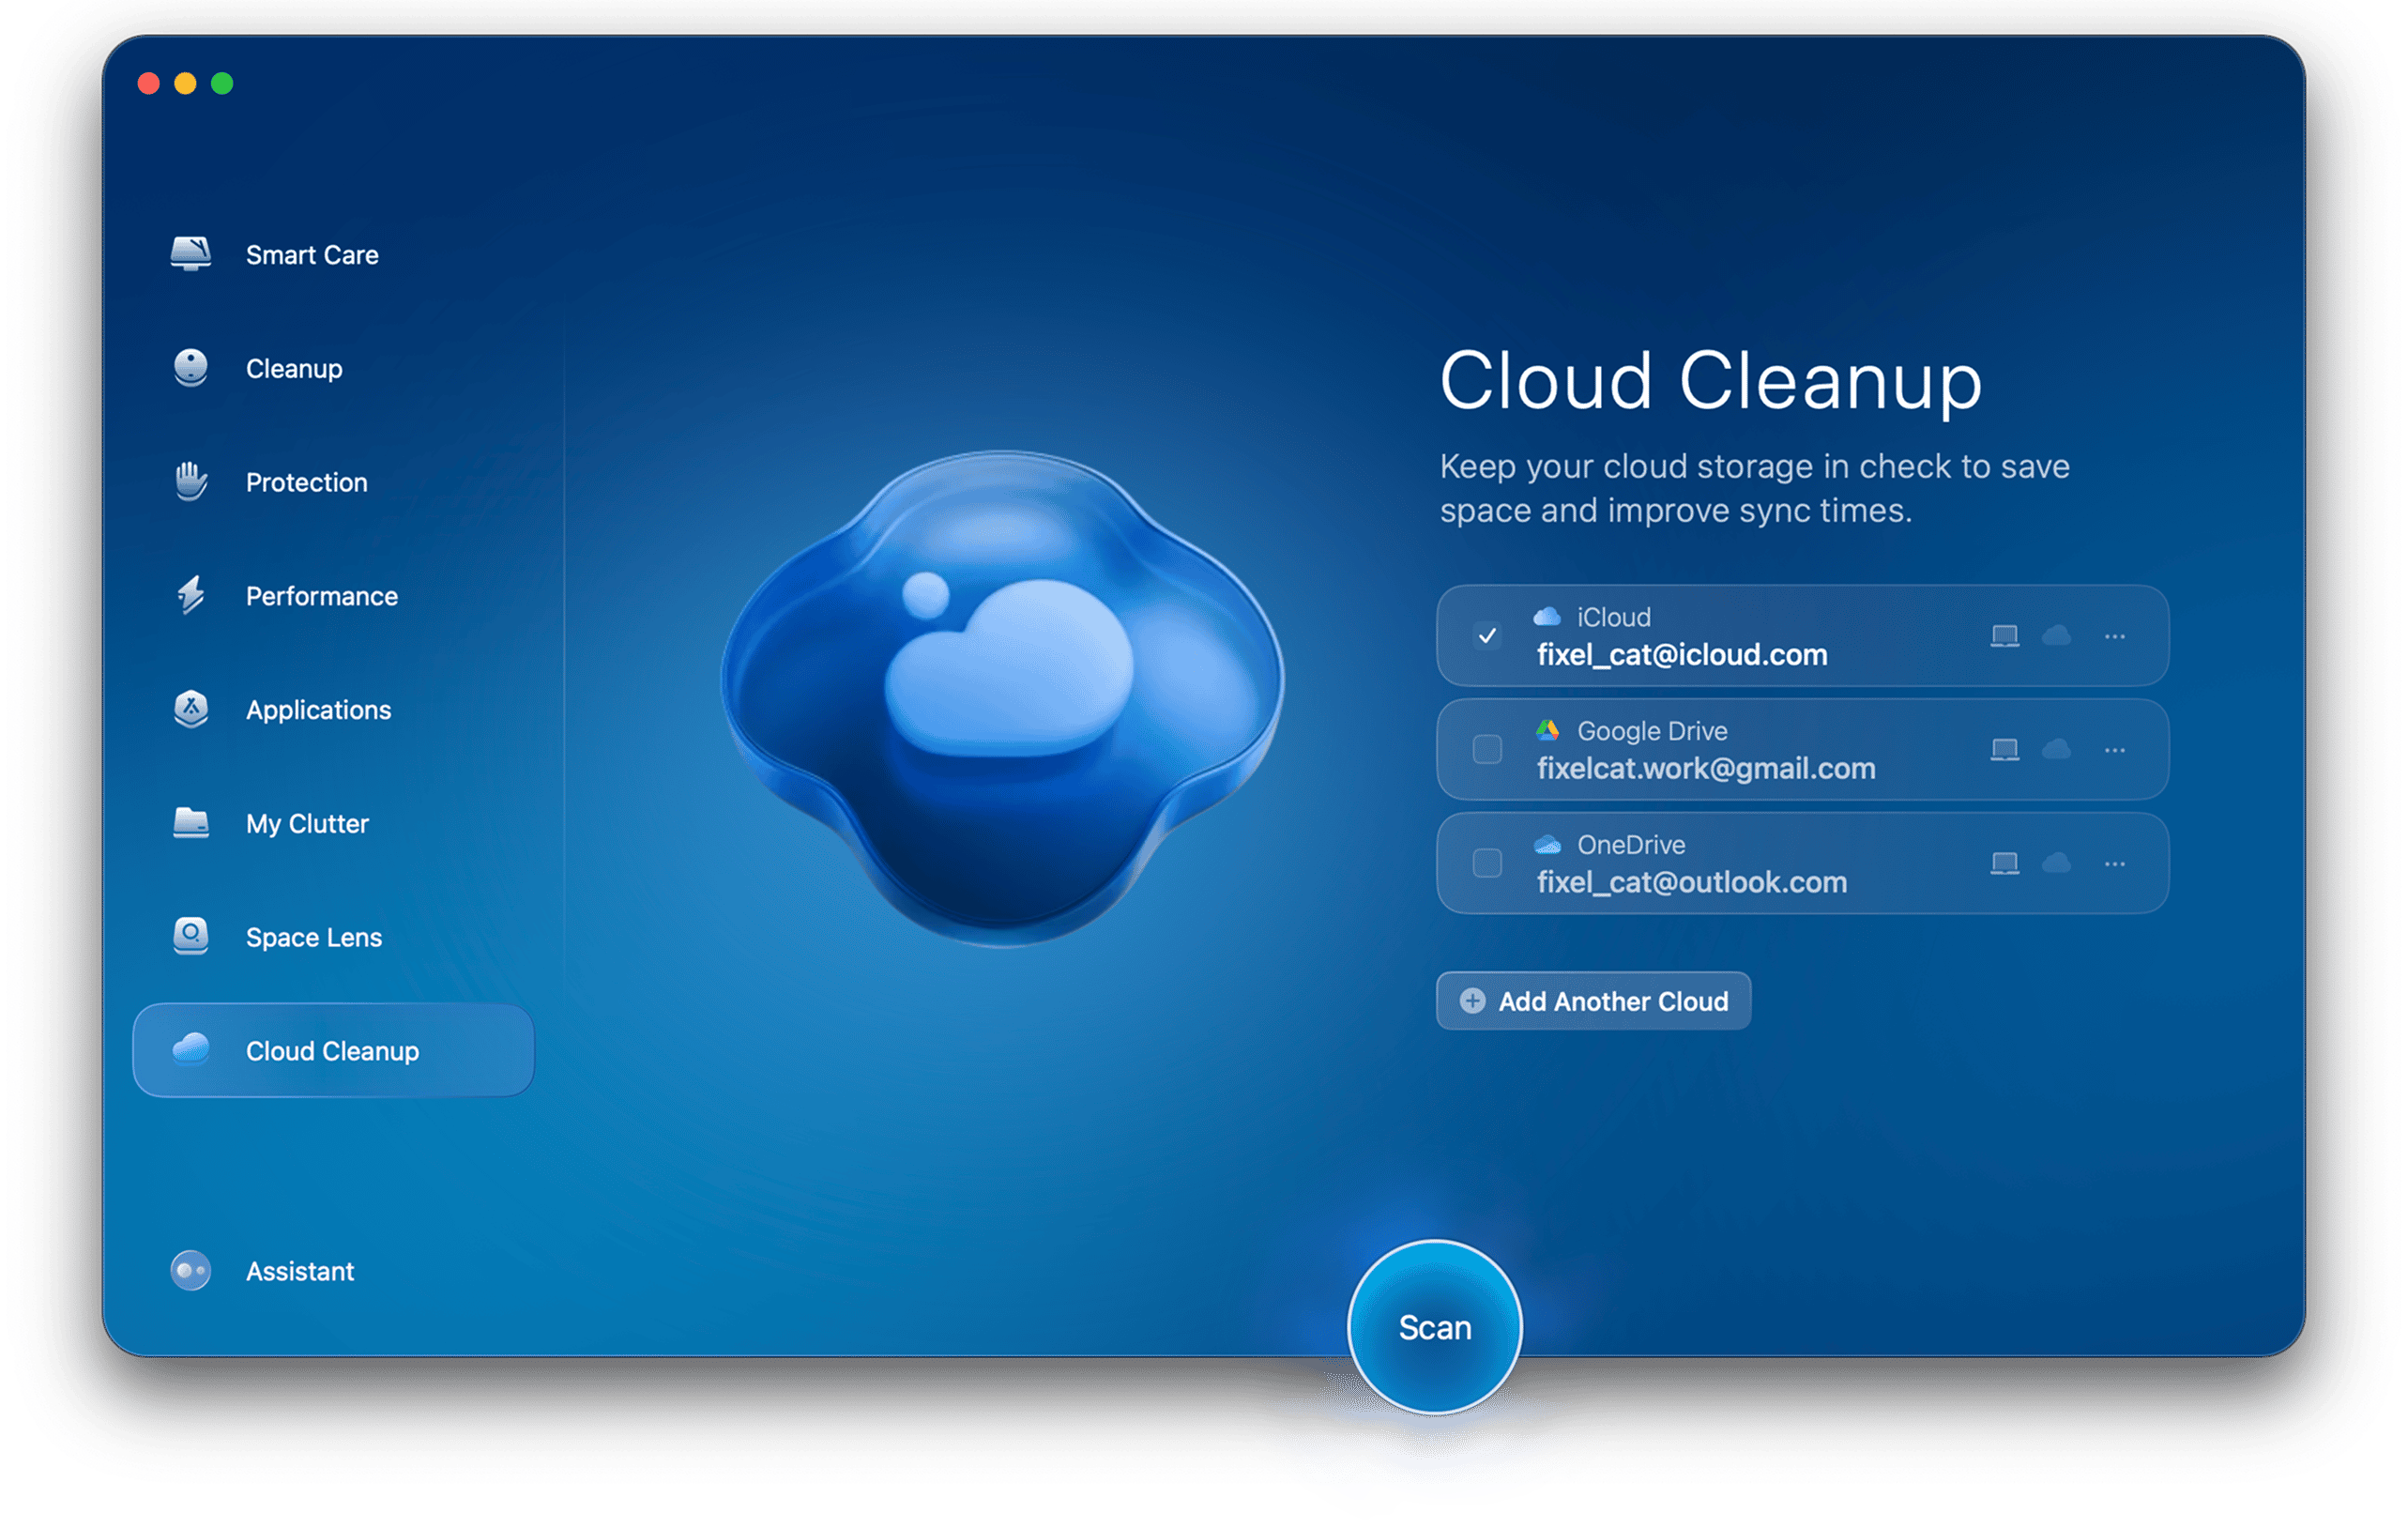Viewport: 2408px width, 1528px height.
Task: Click Add Another Cloud button
Action: [1593, 1001]
